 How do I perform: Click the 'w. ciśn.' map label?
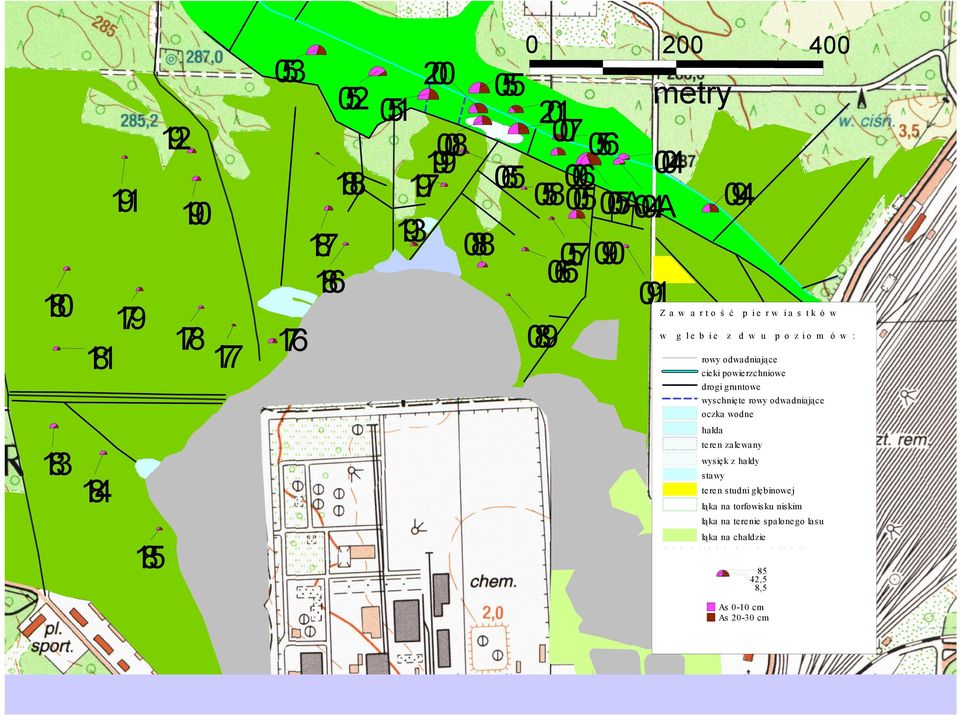tap(866, 121)
